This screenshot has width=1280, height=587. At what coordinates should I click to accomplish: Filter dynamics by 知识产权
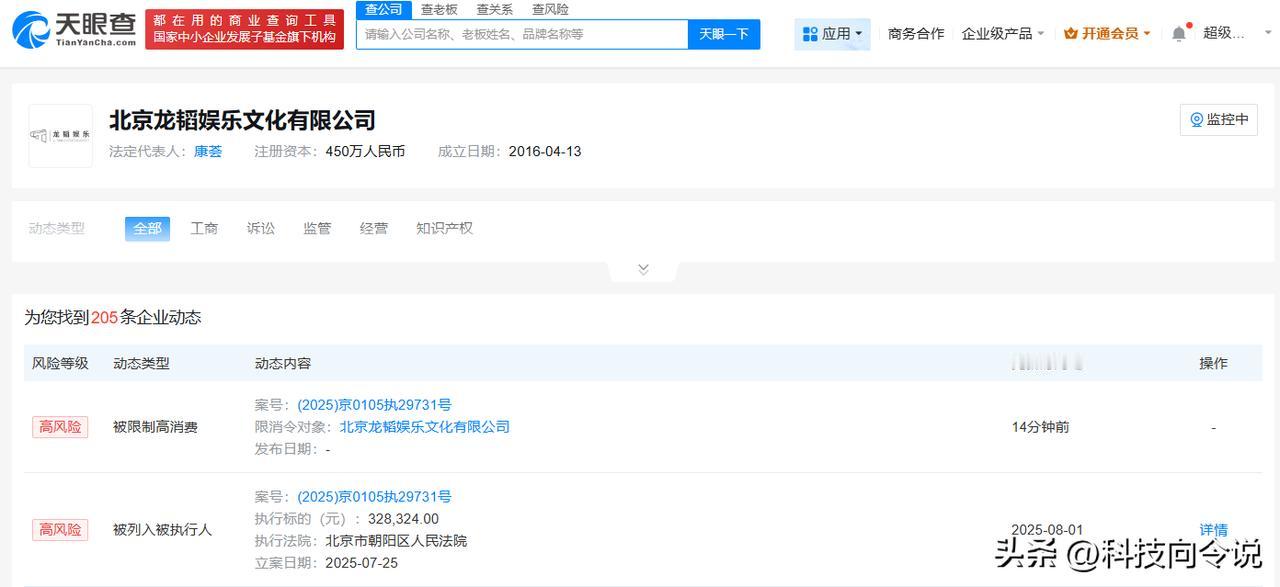click(x=444, y=228)
